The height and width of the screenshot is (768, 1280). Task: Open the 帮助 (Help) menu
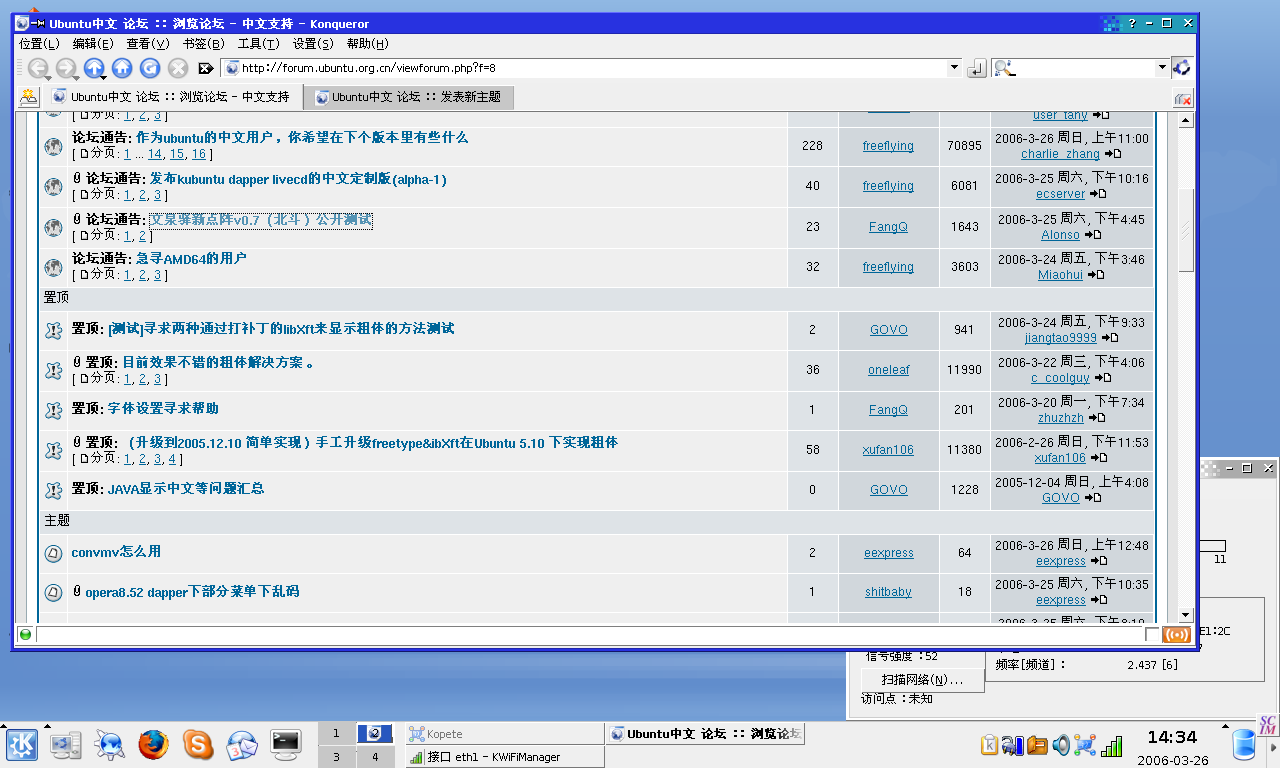click(x=367, y=44)
